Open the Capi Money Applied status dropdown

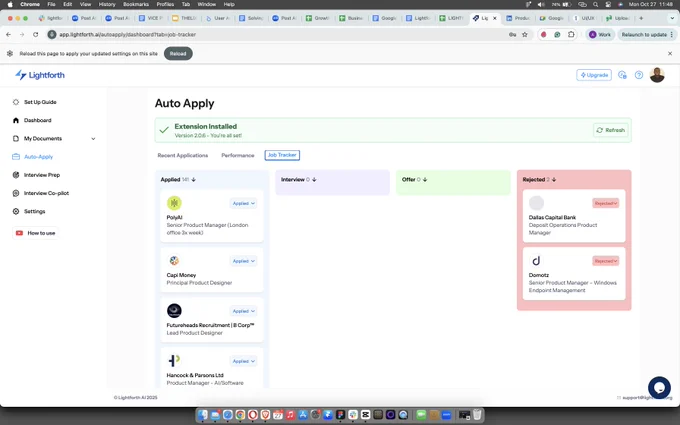tap(243, 261)
